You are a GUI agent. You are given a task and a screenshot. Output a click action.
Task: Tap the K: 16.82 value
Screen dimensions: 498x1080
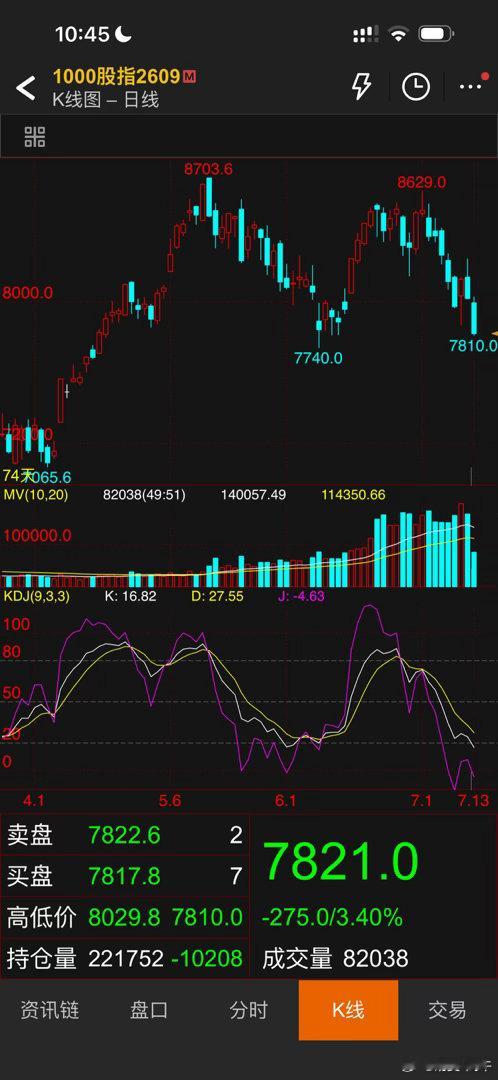tap(130, 596)
